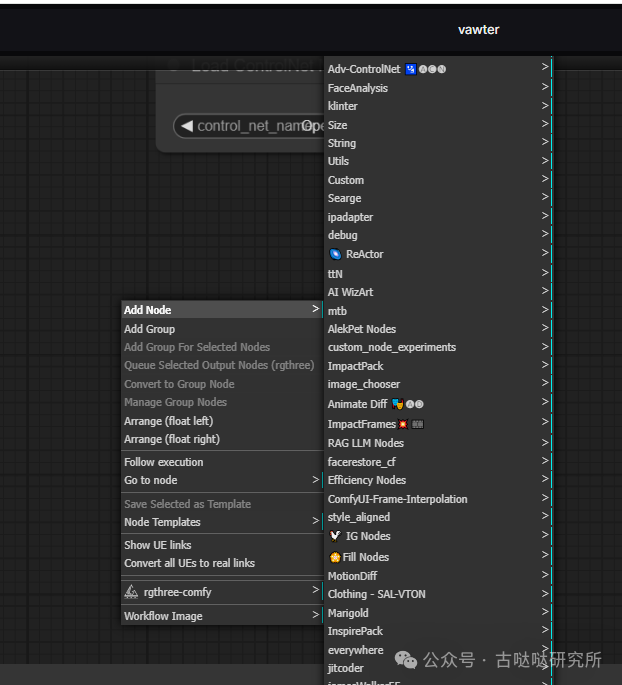Choose Add Group in context menu
Screen dimensions: 622x685
222,329
